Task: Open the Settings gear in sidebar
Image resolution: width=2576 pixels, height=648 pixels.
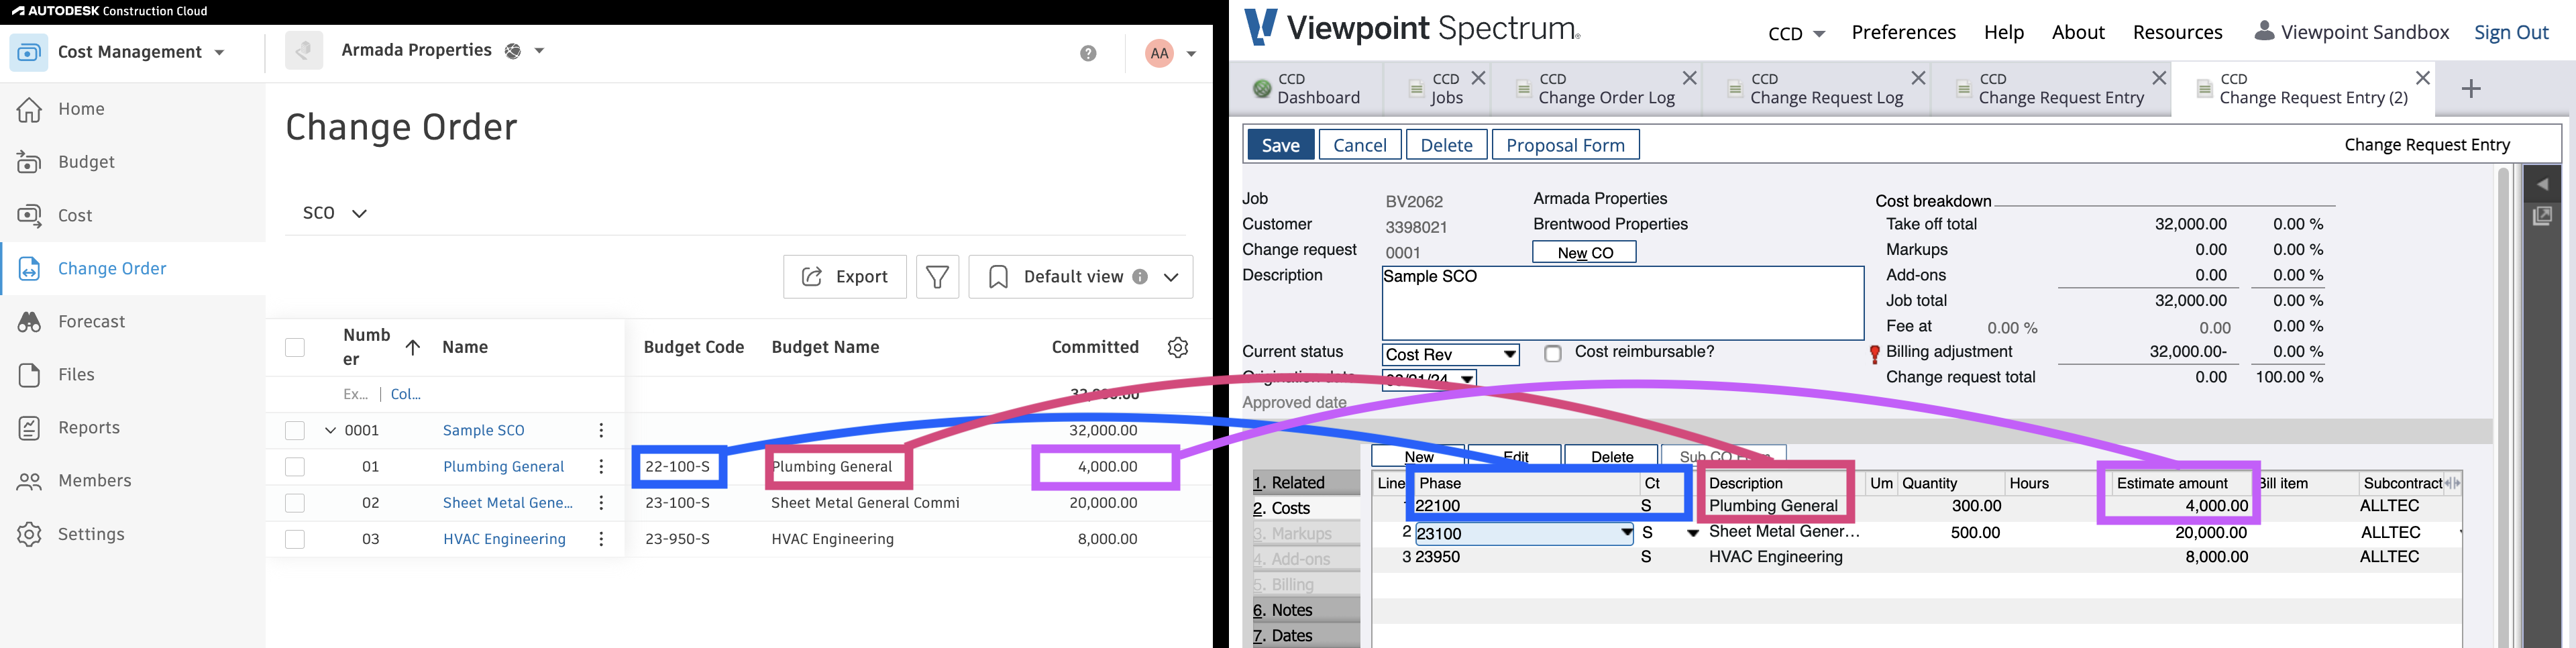Action: pyautogui.click(x=30, y=534)
